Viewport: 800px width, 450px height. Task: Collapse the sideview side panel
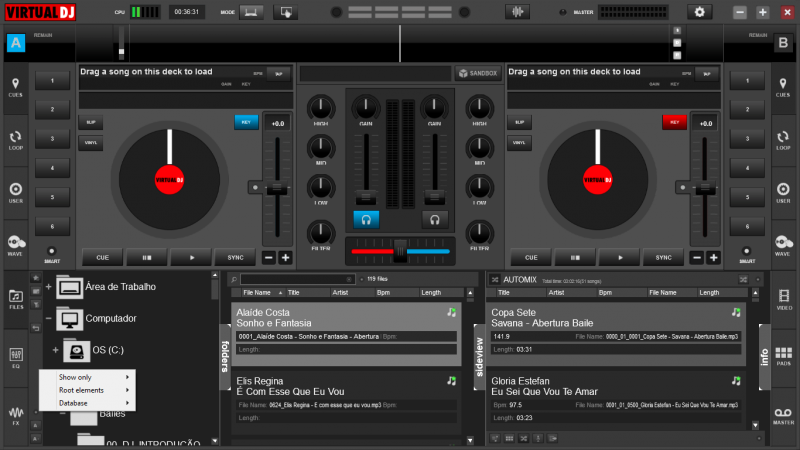(x=479, y=357)
